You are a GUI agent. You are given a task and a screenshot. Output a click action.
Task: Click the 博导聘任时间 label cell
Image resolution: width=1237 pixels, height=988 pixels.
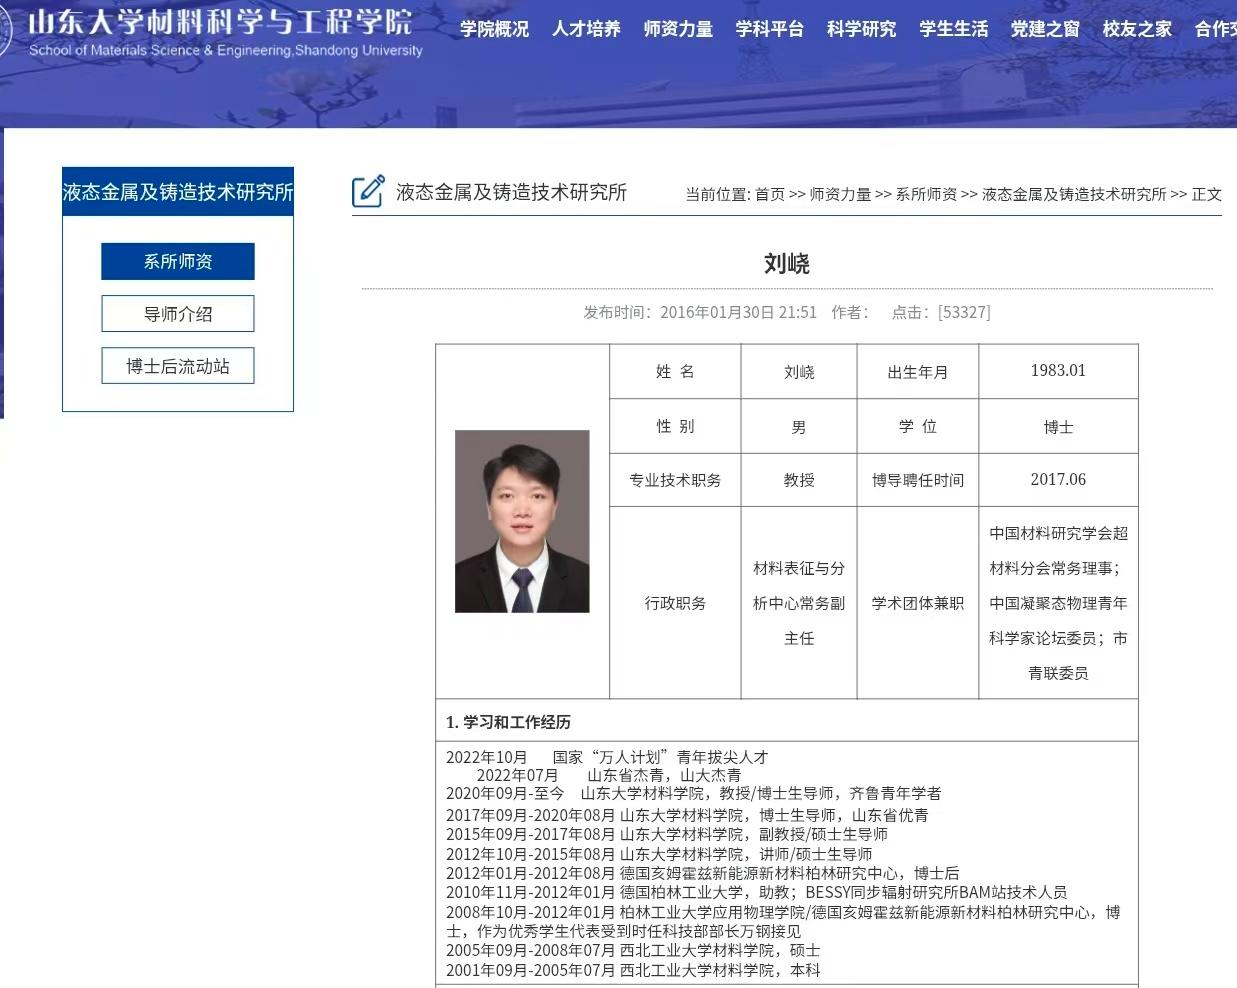[918, 480]
